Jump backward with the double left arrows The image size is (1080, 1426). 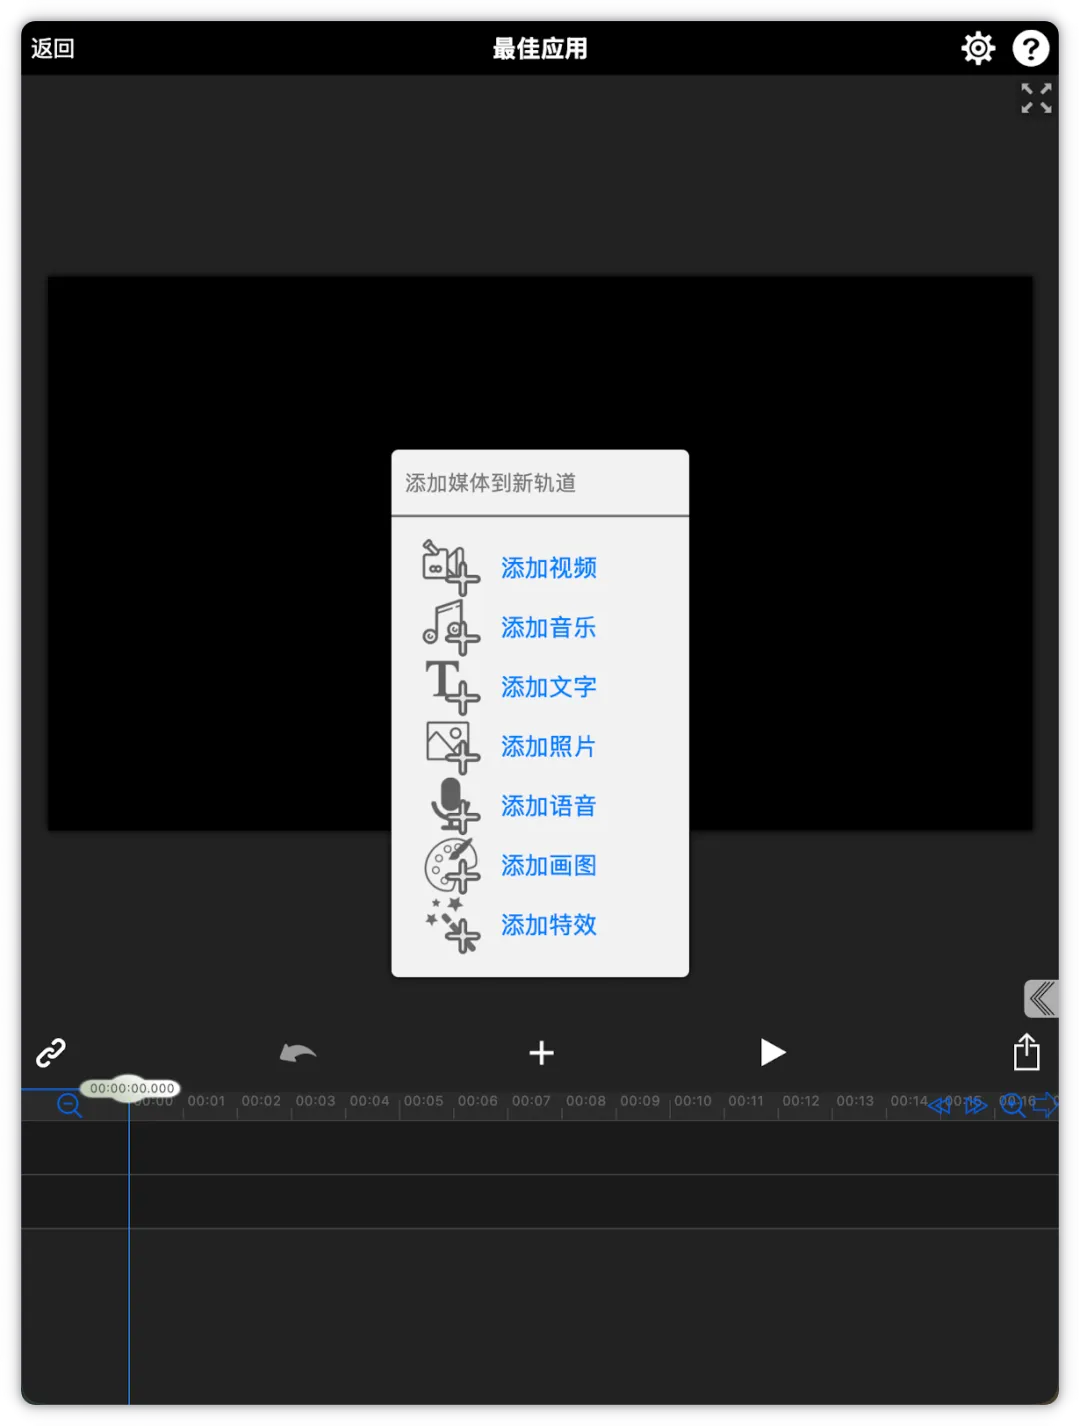[939, 1105]
